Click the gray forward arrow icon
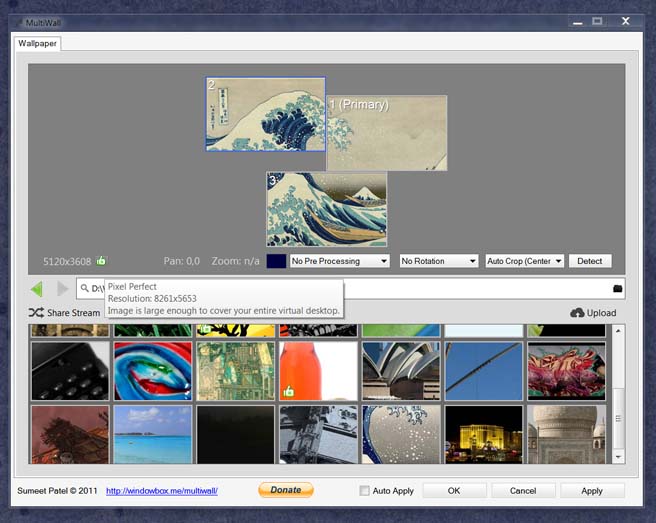Viewport: 656px width, 523px height. pyautogui.click(x=62, y=289)
